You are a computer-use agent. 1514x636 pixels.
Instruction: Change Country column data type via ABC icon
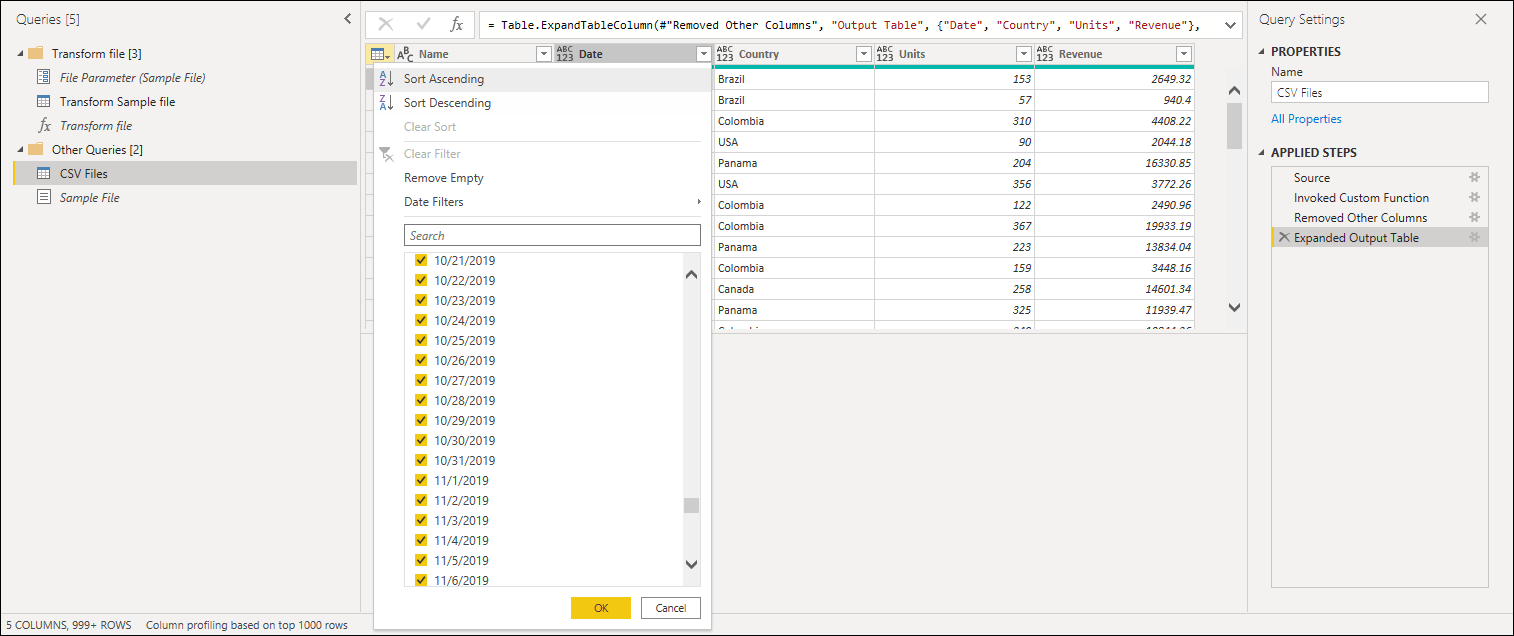(x=726, y=53)
